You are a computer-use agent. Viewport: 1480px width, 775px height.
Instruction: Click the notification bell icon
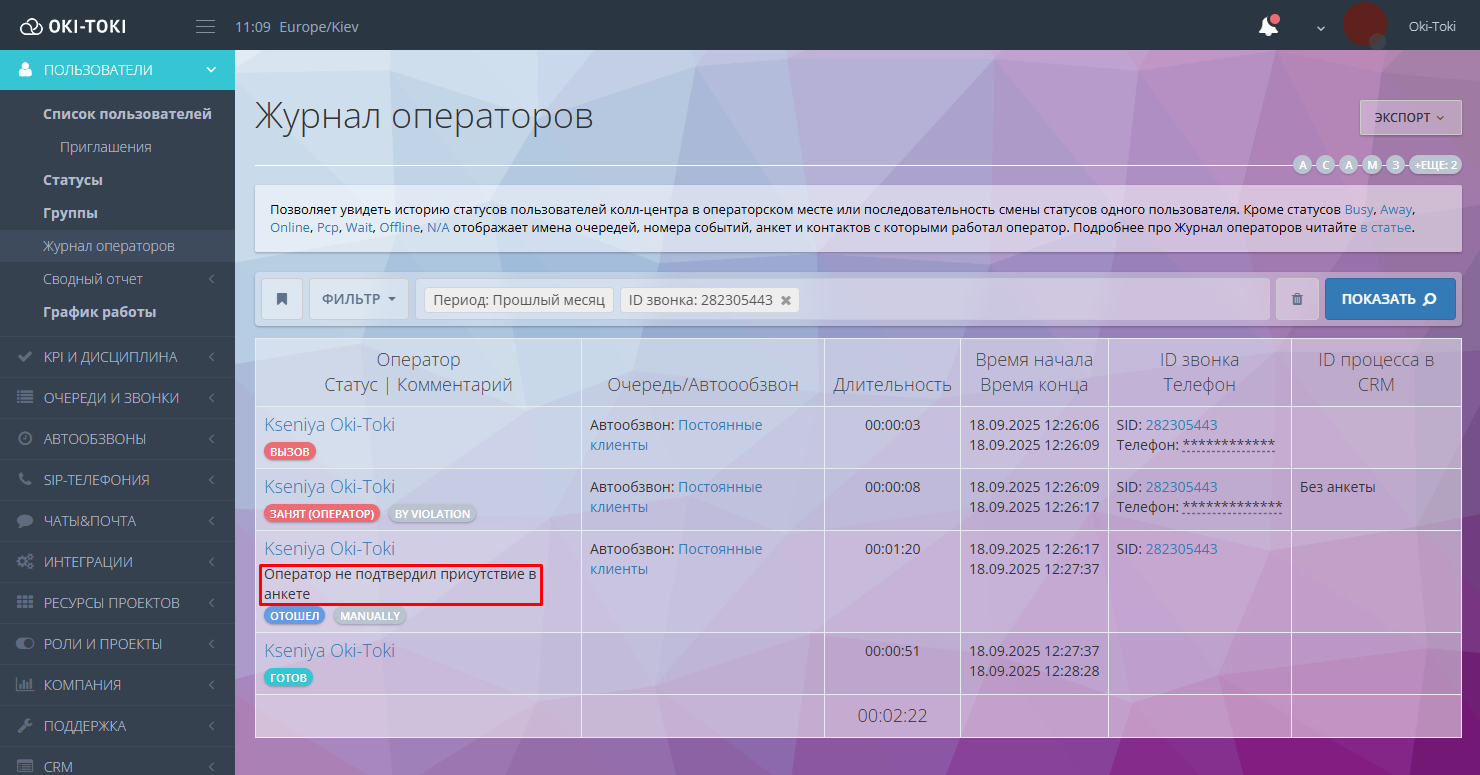1268,27
